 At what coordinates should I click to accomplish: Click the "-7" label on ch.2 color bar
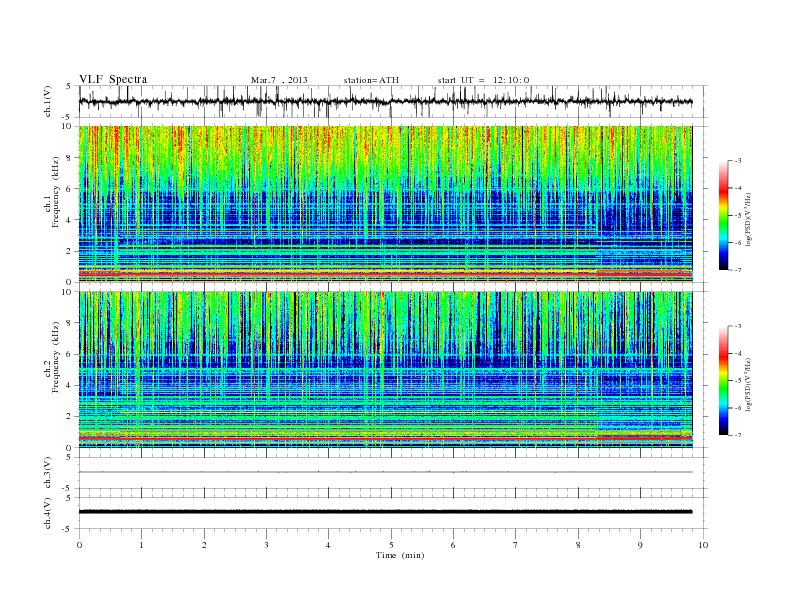(x=737, y=435)
